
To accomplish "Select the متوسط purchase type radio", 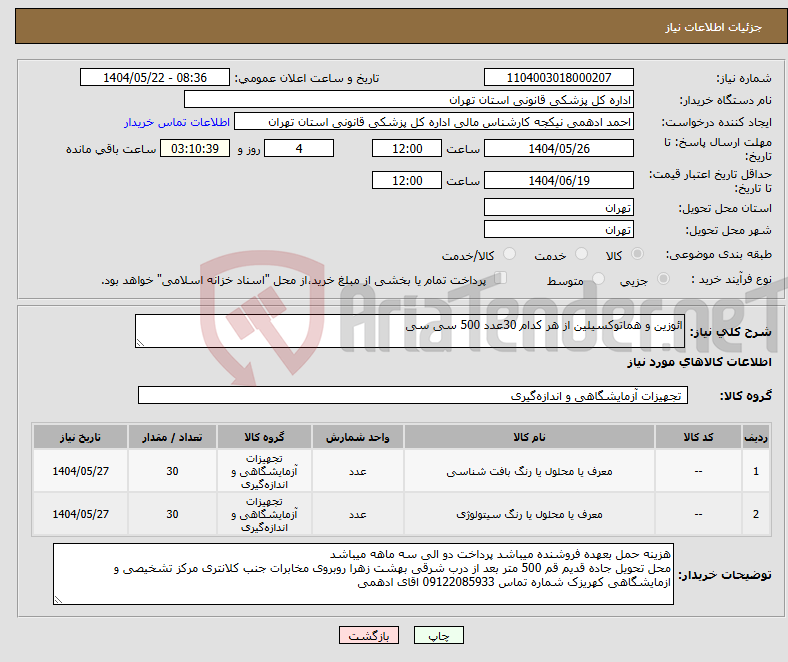I will pos(598,278).
